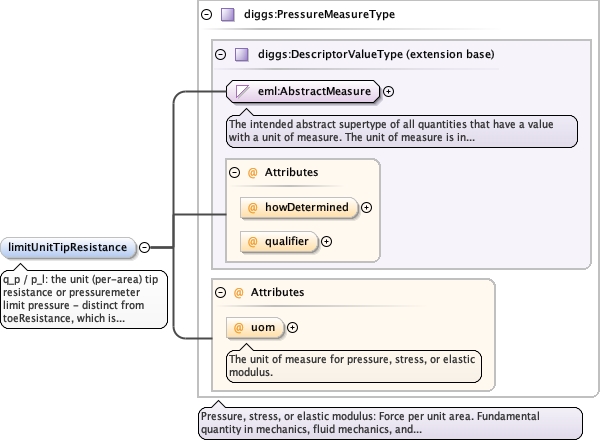Select the eml:AbstractMeasure node

pos(303,92)
